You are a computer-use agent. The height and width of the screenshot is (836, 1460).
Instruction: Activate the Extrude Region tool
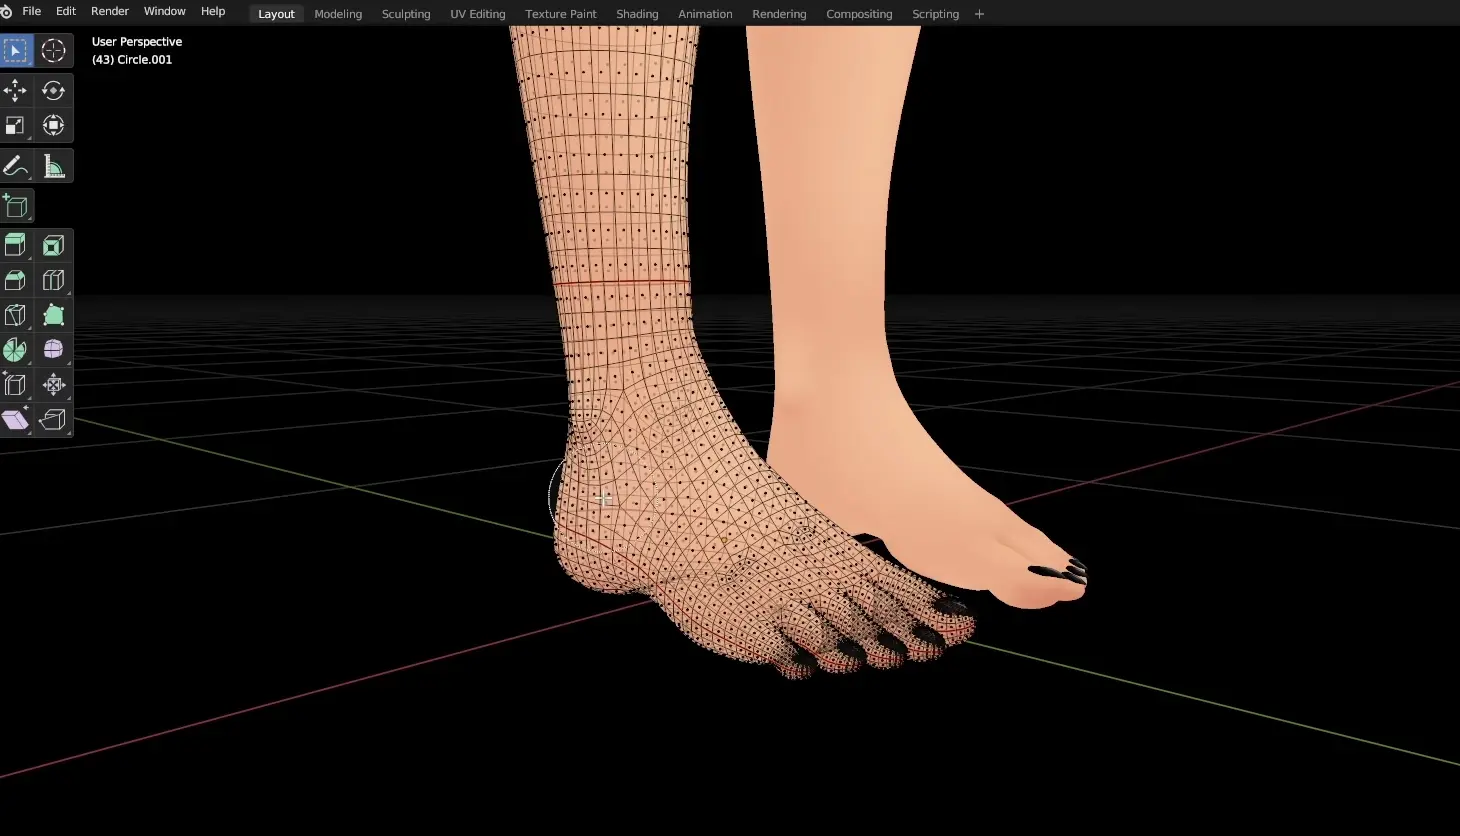[x=16, y=246]
